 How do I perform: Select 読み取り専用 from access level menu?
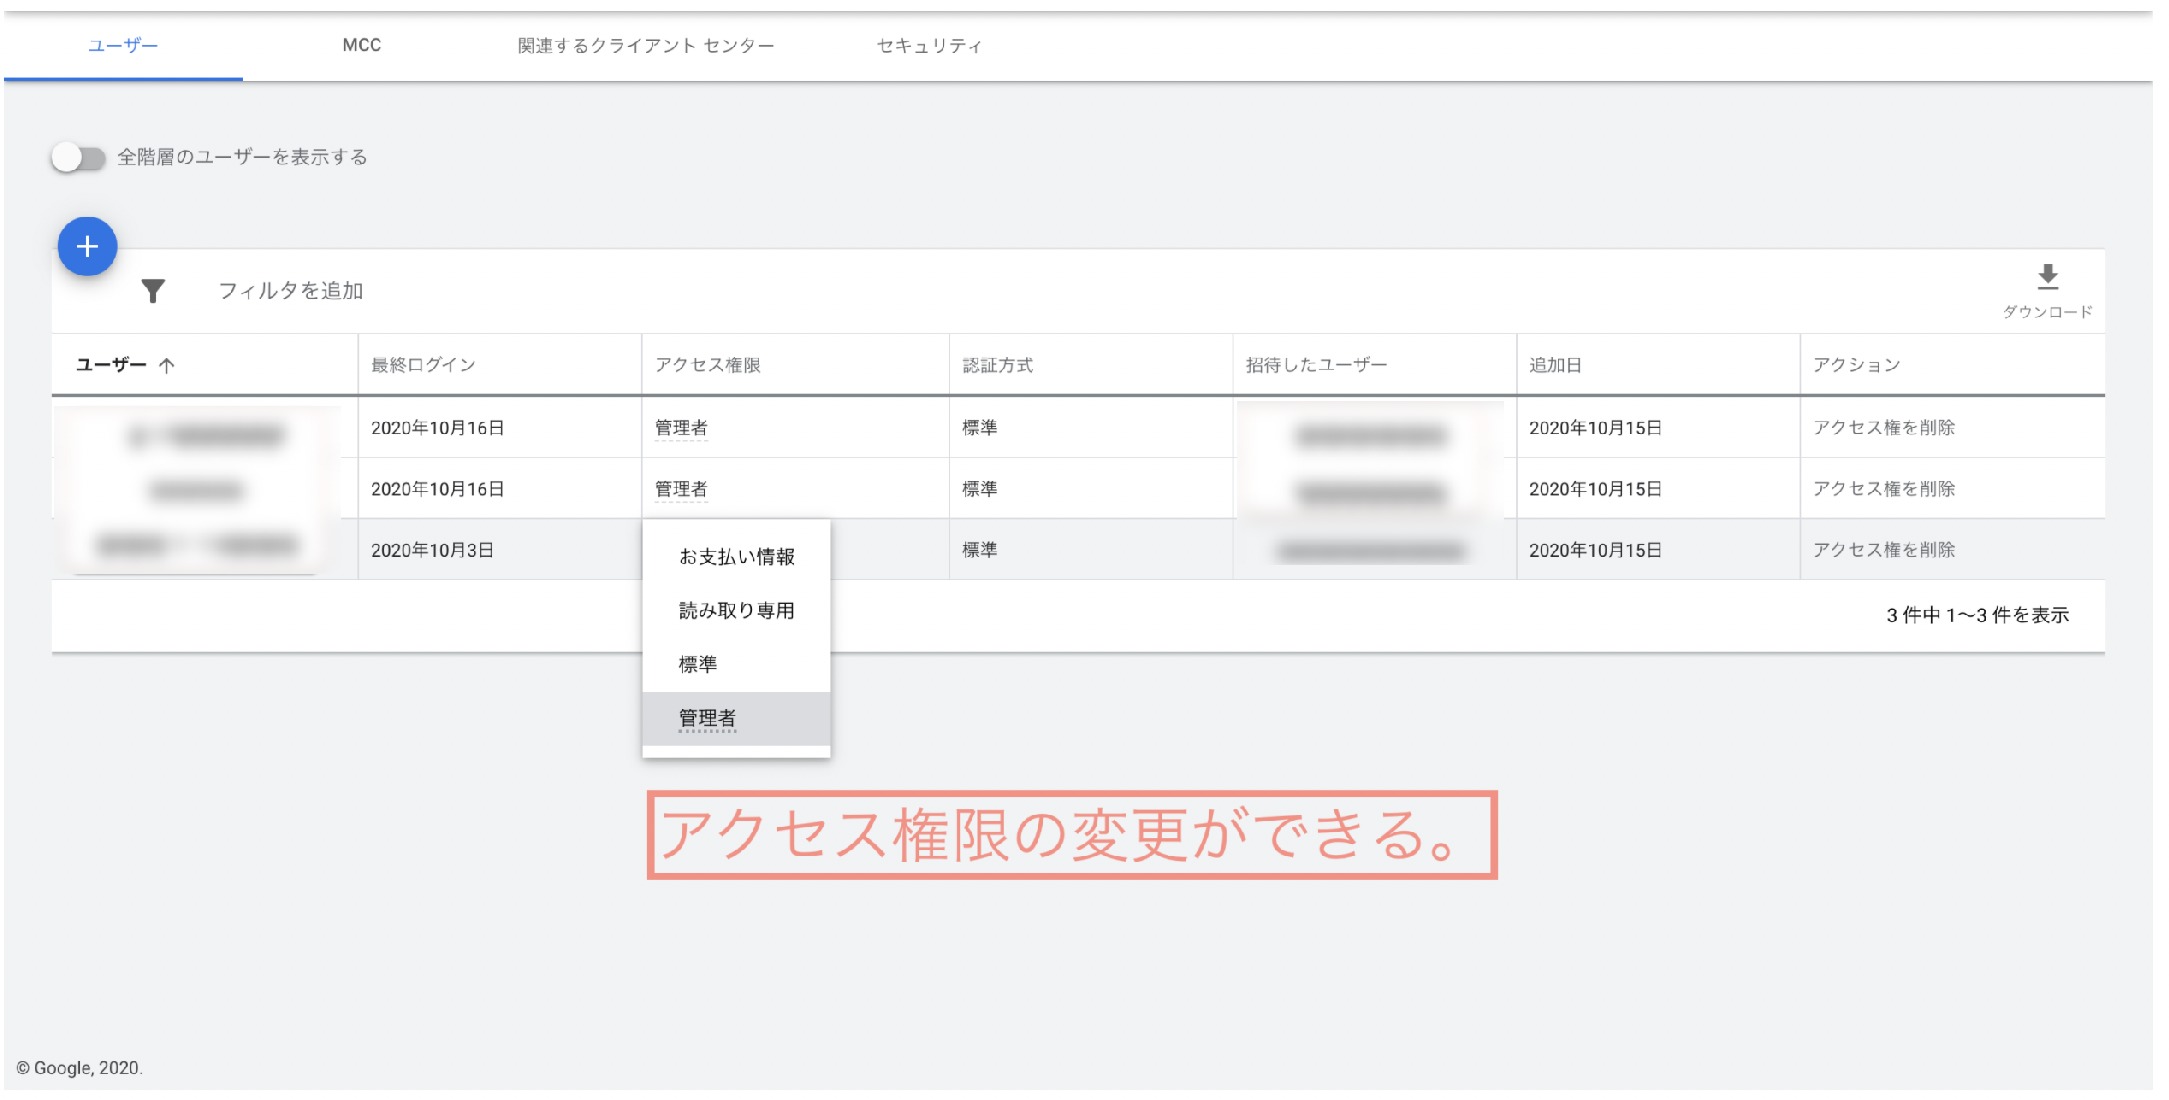click(x=736, y=611)
